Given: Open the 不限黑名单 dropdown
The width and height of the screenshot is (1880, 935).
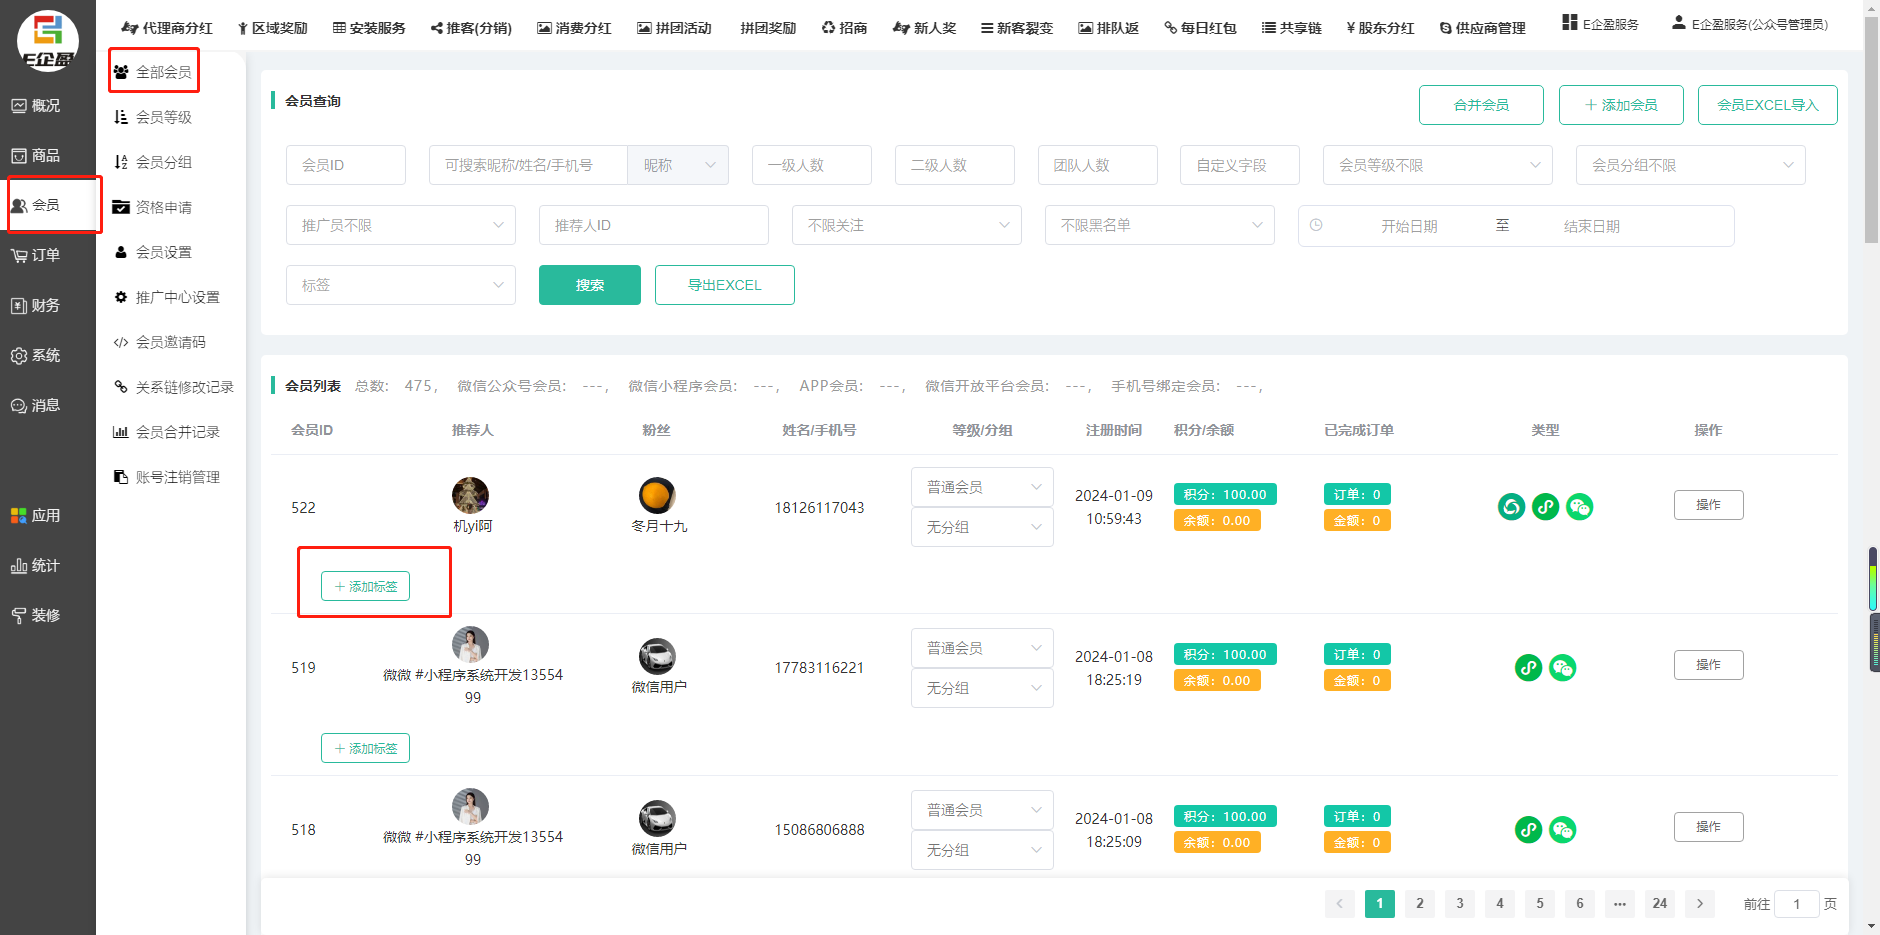Looking at the screenshot, I should tap(1159, 225).
